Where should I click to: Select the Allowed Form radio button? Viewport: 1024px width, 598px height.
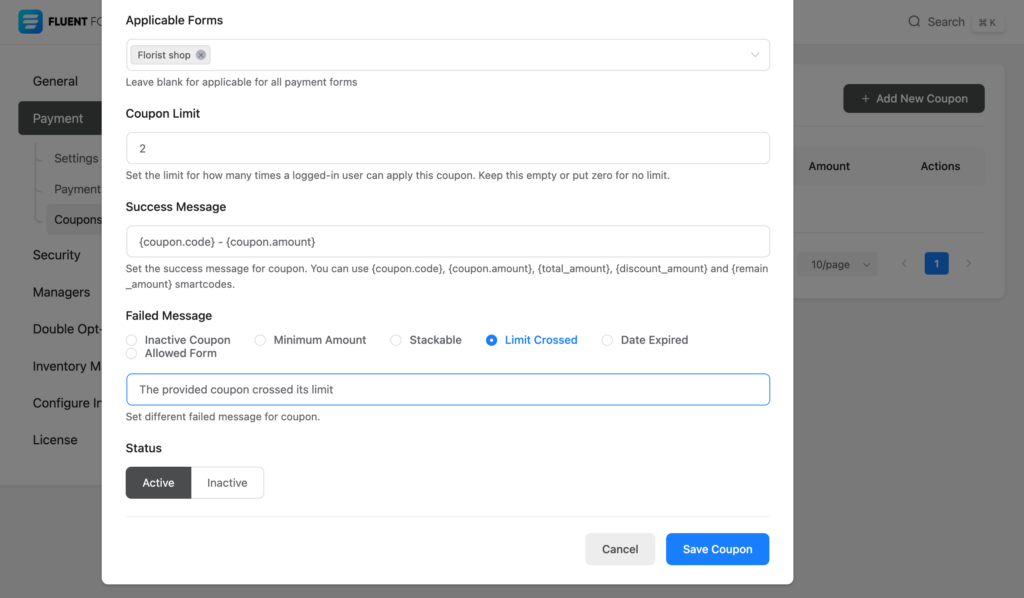click(131, 353)
